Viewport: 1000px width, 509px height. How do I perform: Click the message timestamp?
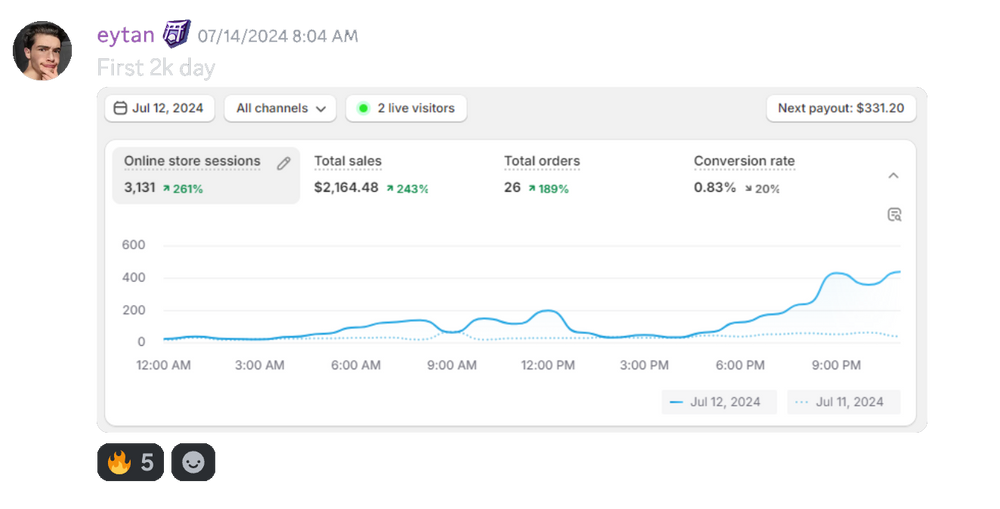(278, 36)
